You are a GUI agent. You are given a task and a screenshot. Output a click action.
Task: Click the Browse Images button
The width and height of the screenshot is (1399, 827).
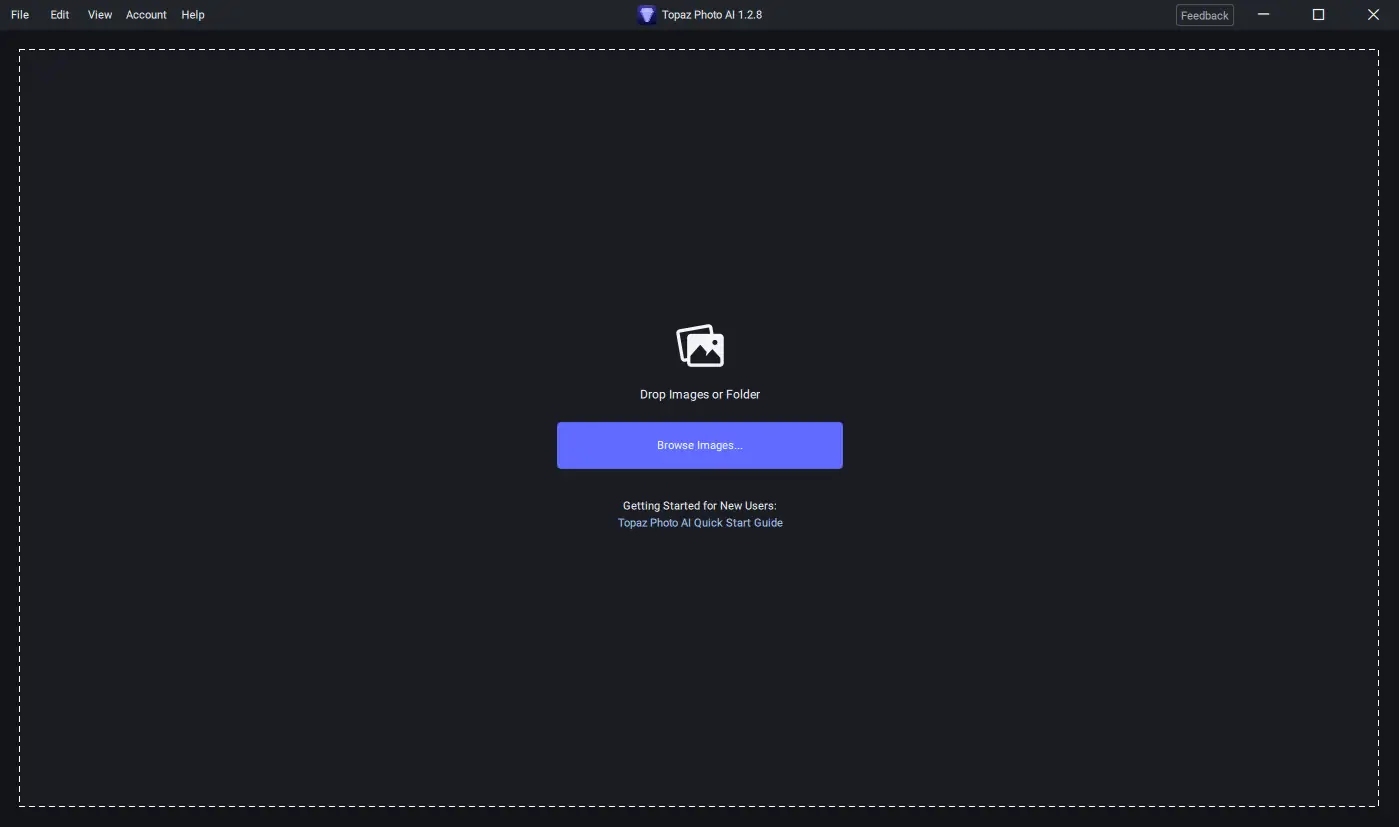pyautogui.click(x=700, y=445)
